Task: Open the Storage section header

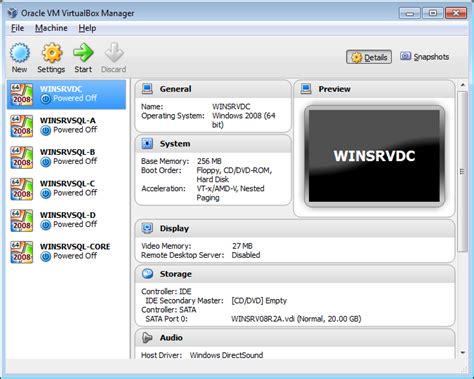Action: [295, 274]
